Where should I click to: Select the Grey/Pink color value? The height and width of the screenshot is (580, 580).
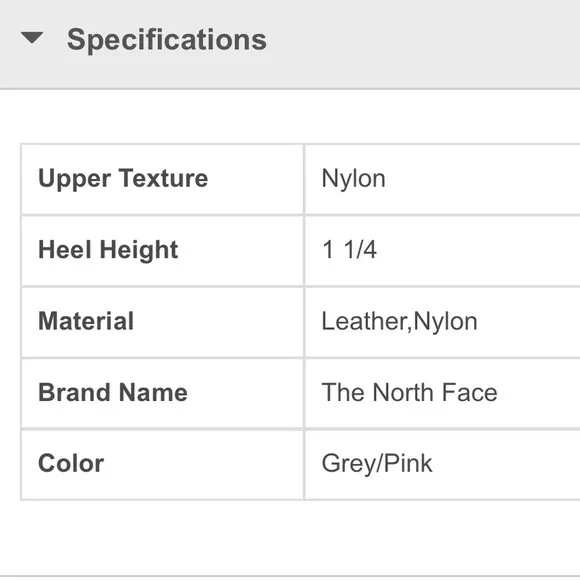click(377, 464)
